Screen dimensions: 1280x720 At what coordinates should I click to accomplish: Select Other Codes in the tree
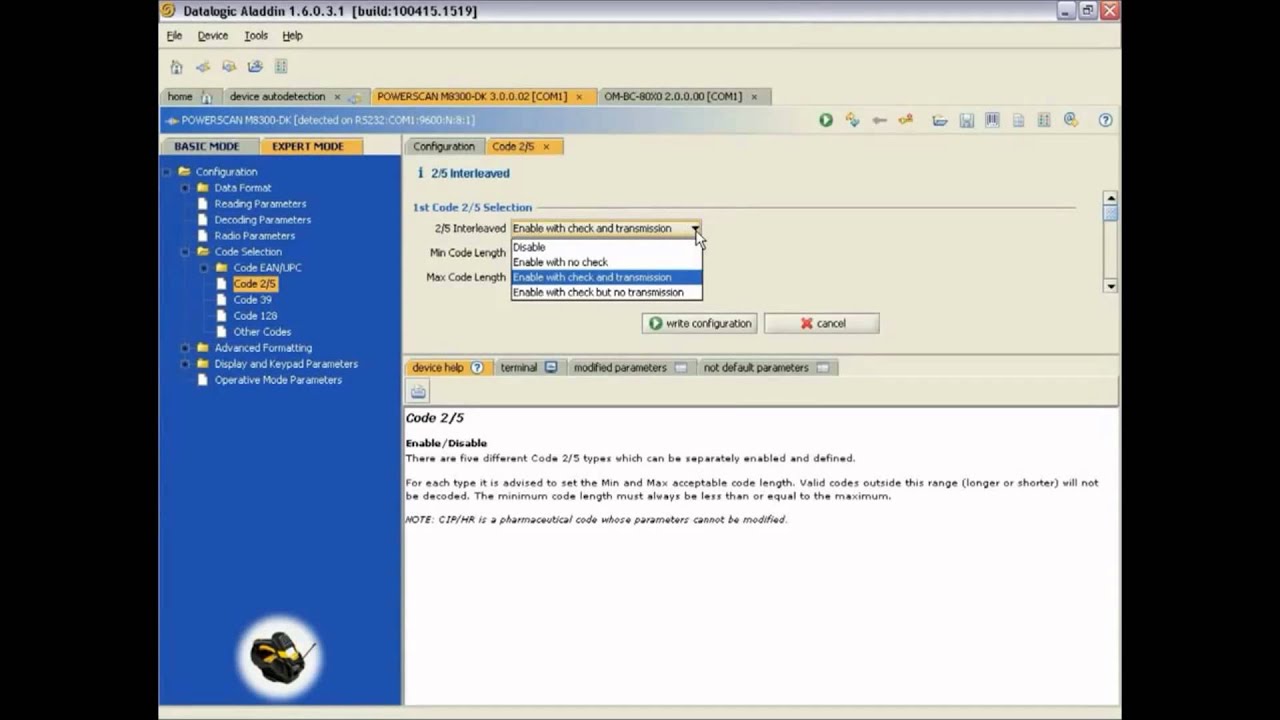point(262,332)
